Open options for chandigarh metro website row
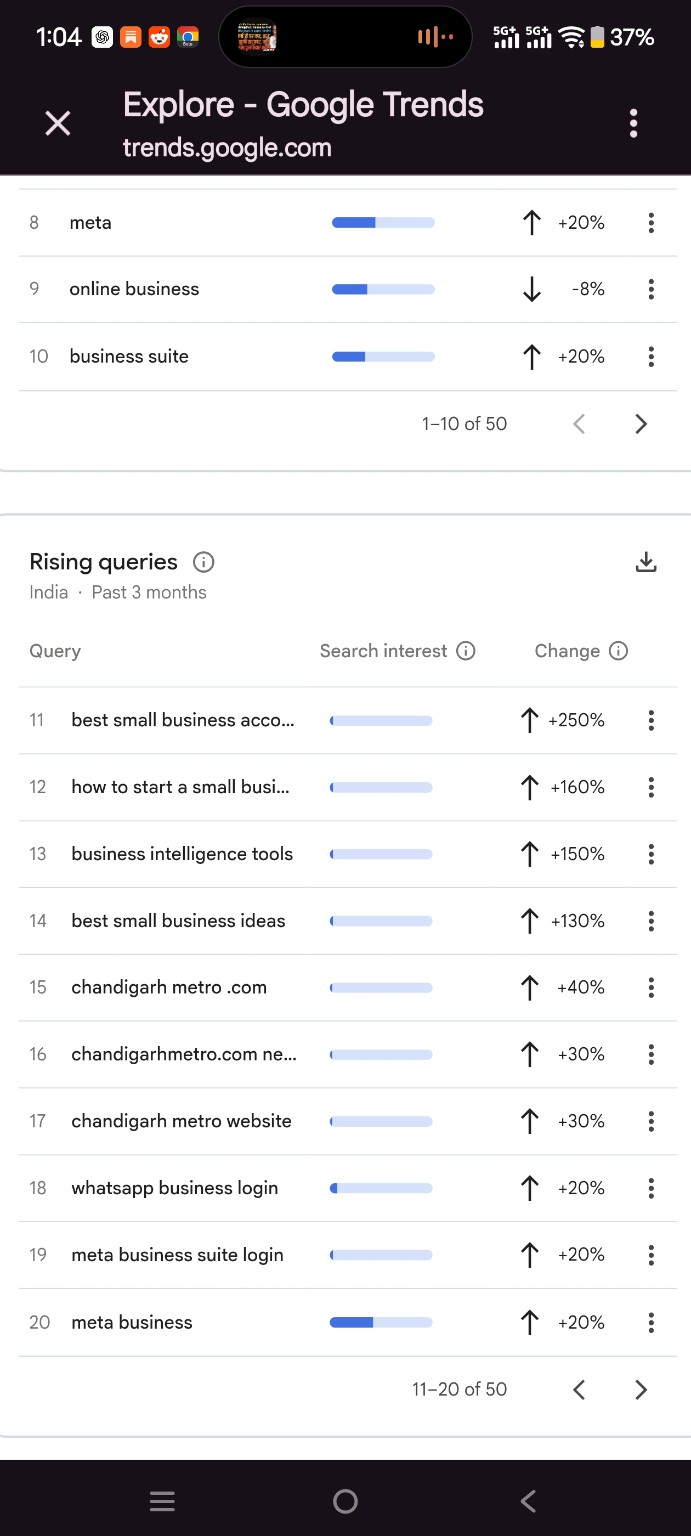The width and height of the screenshot is (691, 1536). tap(651, 1121)
